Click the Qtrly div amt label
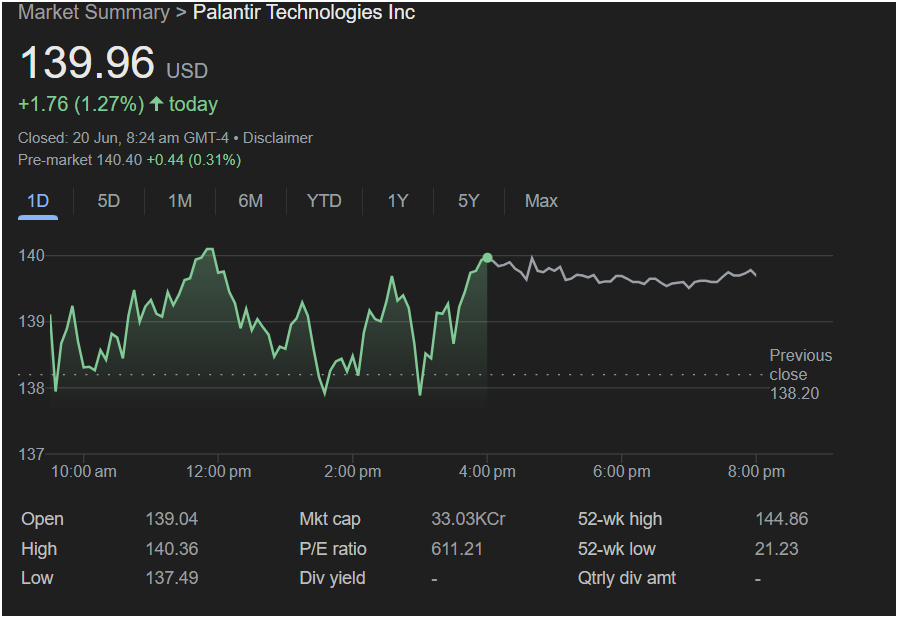 point(627,578)
